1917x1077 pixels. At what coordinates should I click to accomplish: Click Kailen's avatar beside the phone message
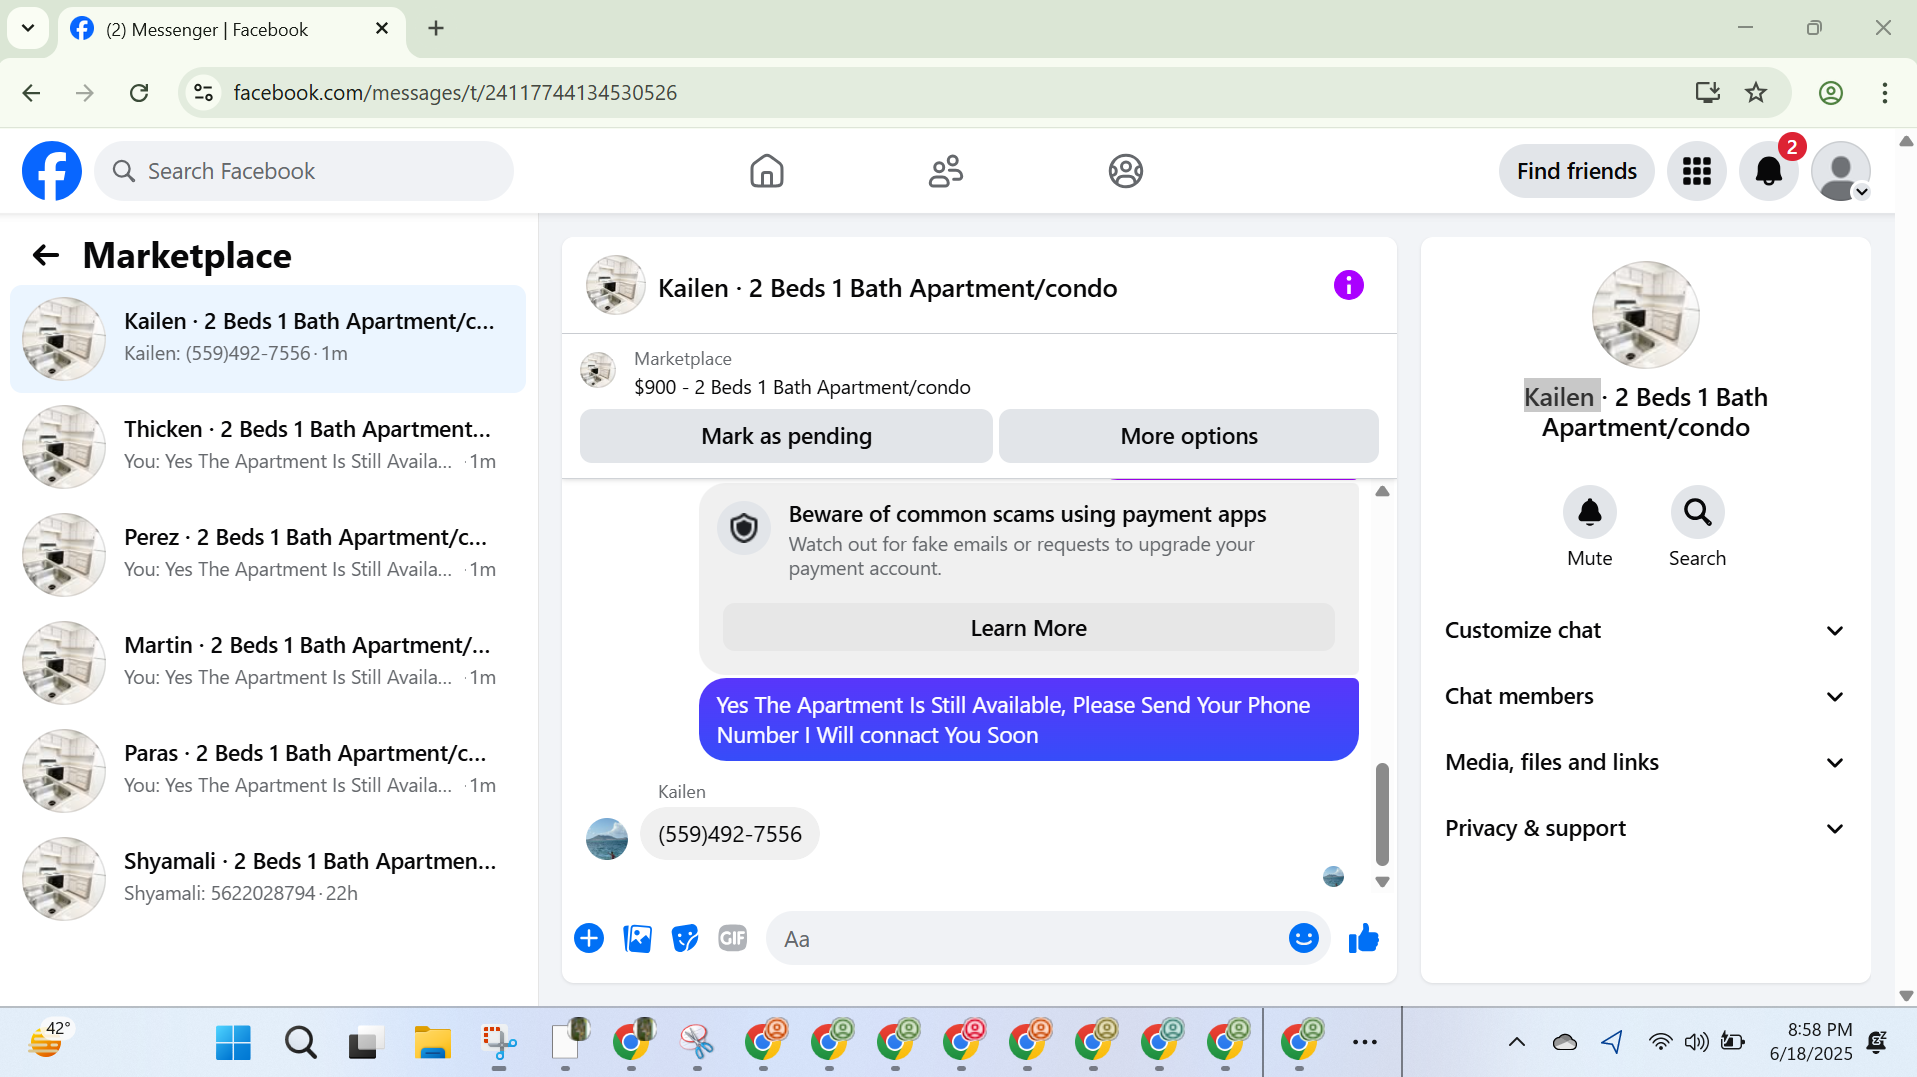click(x=607, y=838)
